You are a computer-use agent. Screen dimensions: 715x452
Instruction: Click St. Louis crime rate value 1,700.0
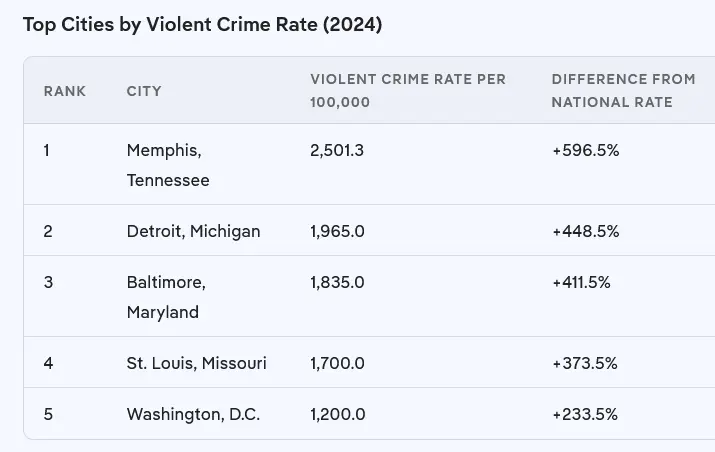338,363
